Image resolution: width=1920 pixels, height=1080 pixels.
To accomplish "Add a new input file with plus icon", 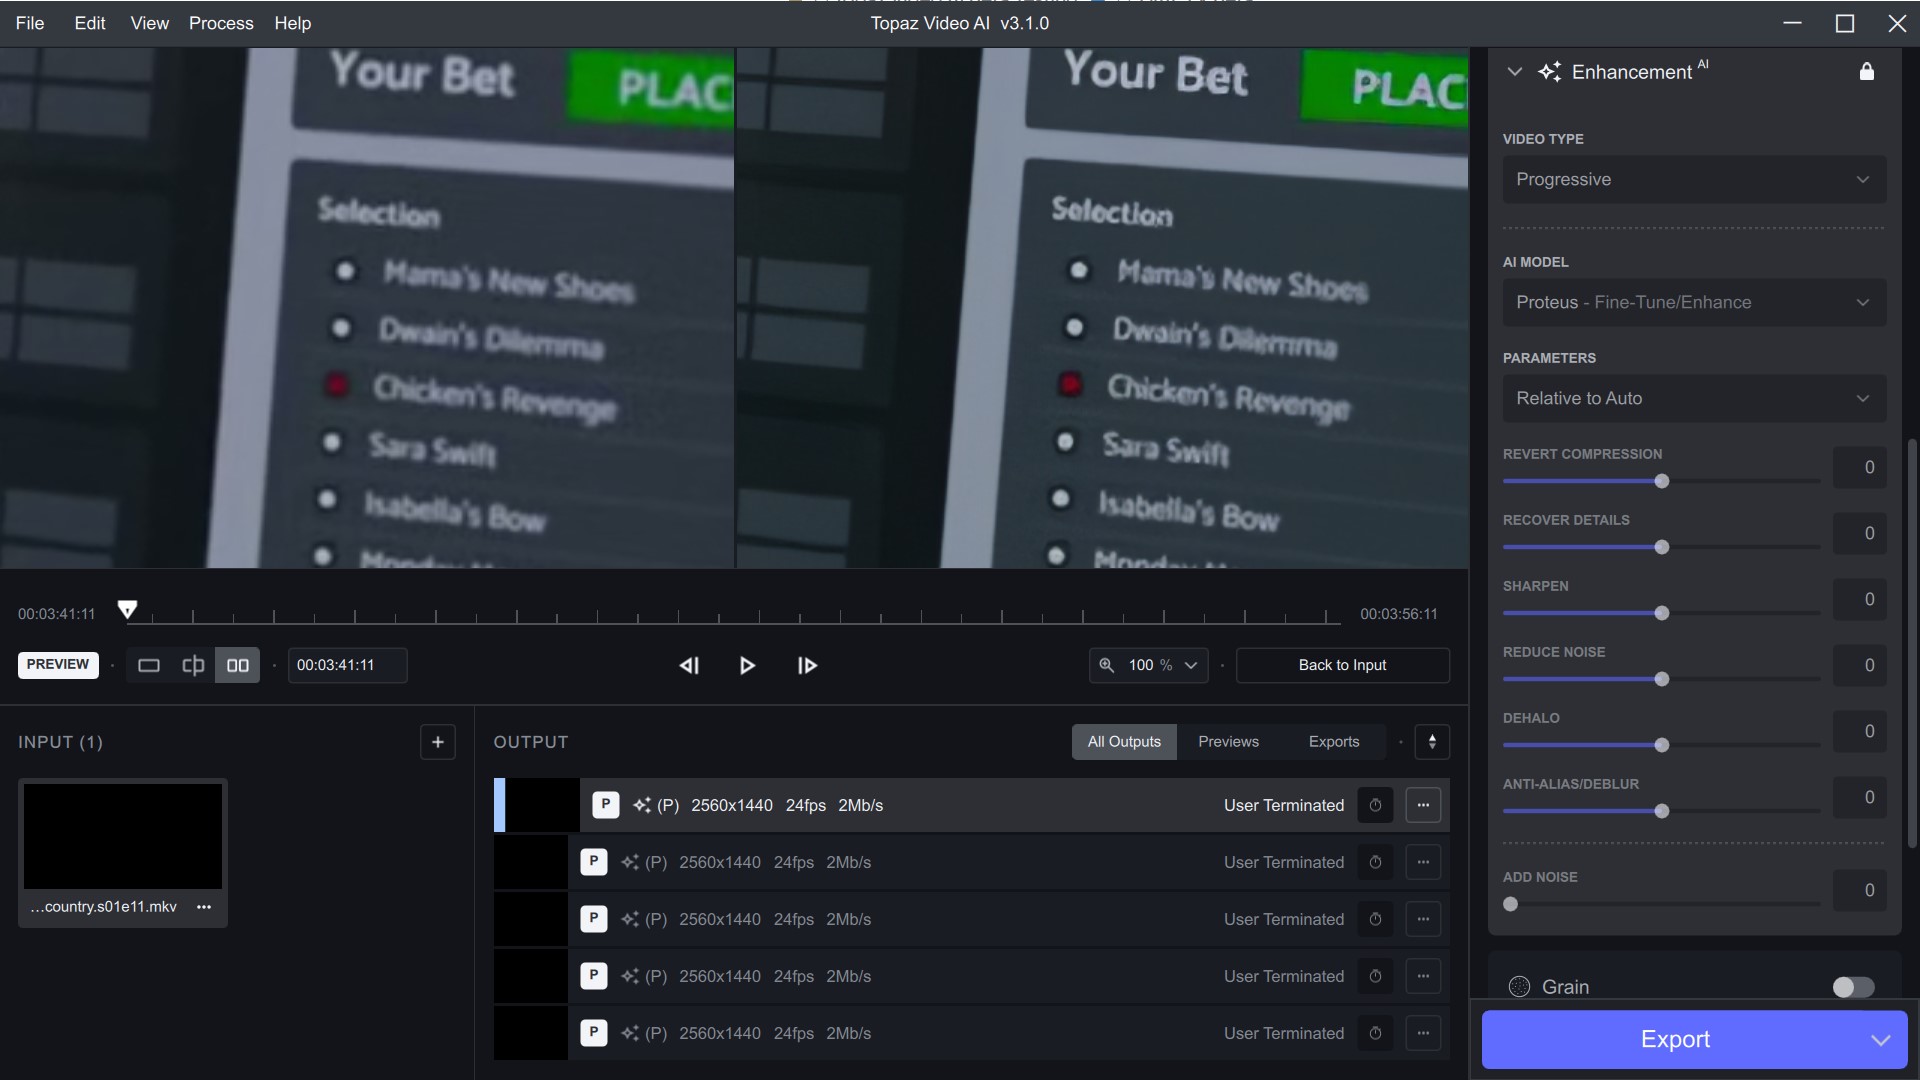I will click(x=437, y=742).
